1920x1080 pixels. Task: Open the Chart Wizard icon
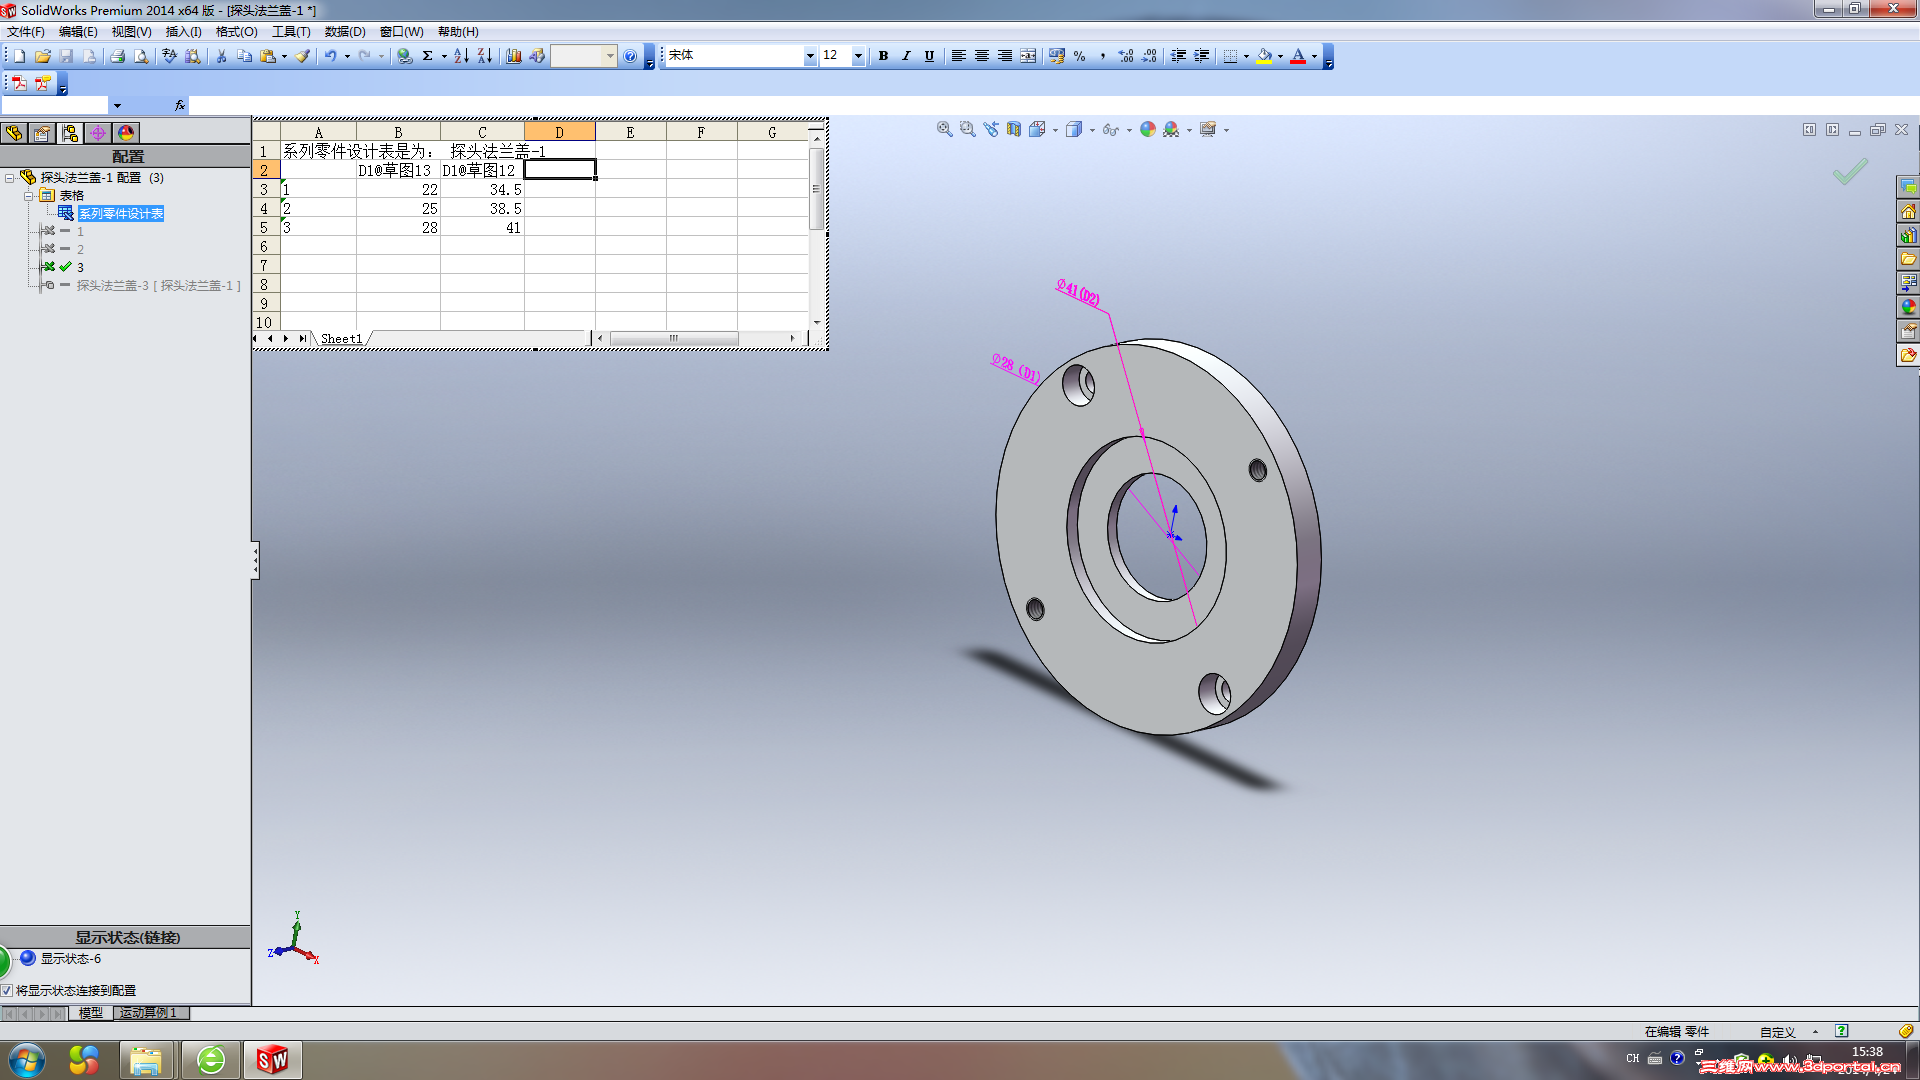tap(513, 56)
